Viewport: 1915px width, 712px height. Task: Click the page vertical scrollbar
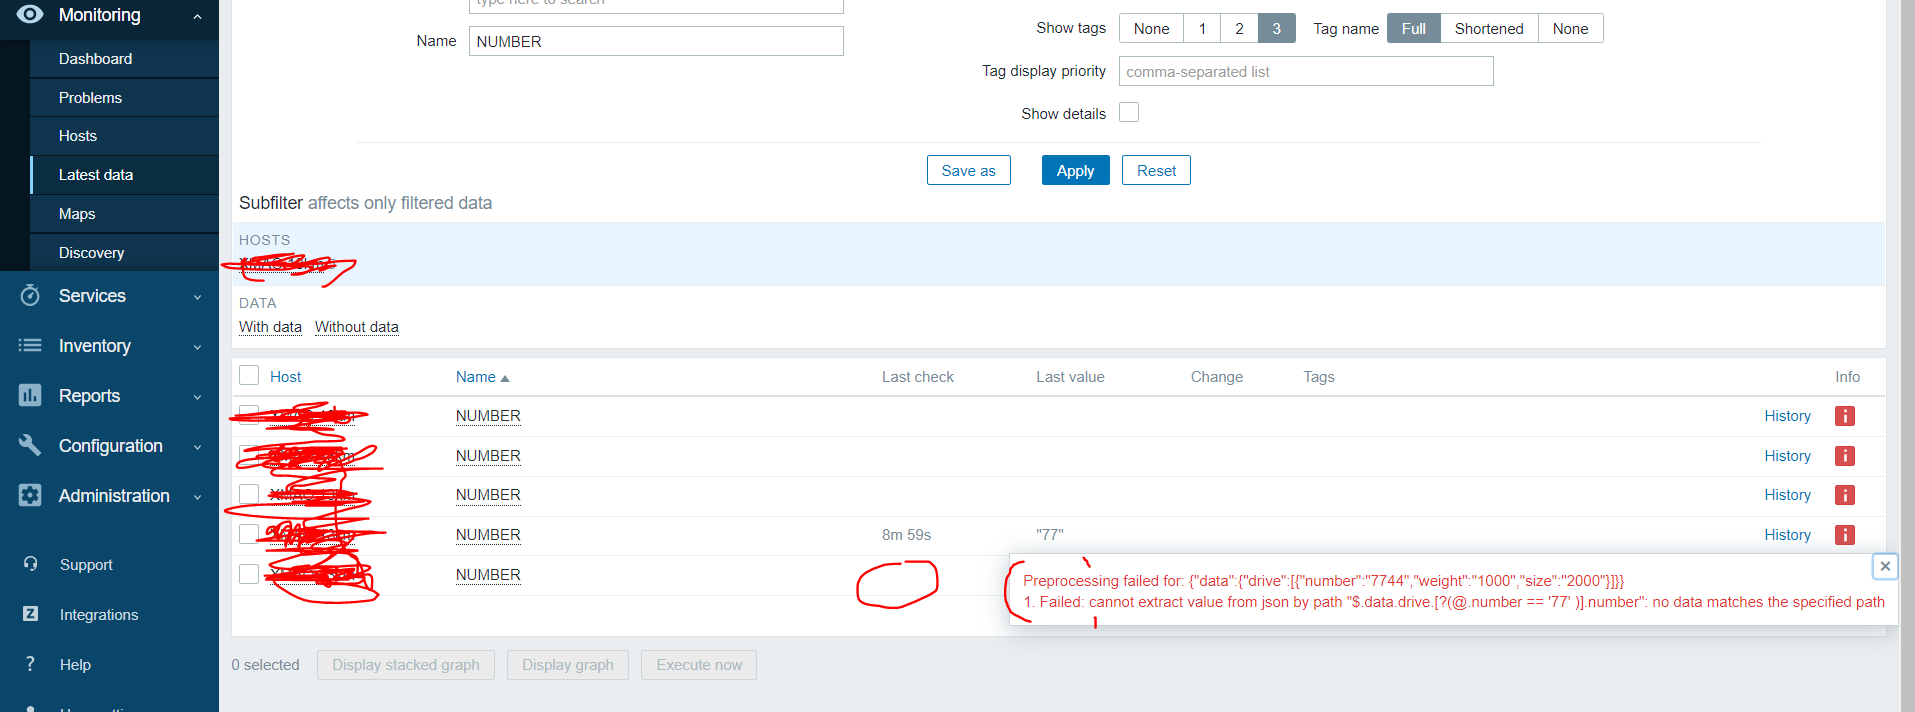click(x=1908, y=356)
